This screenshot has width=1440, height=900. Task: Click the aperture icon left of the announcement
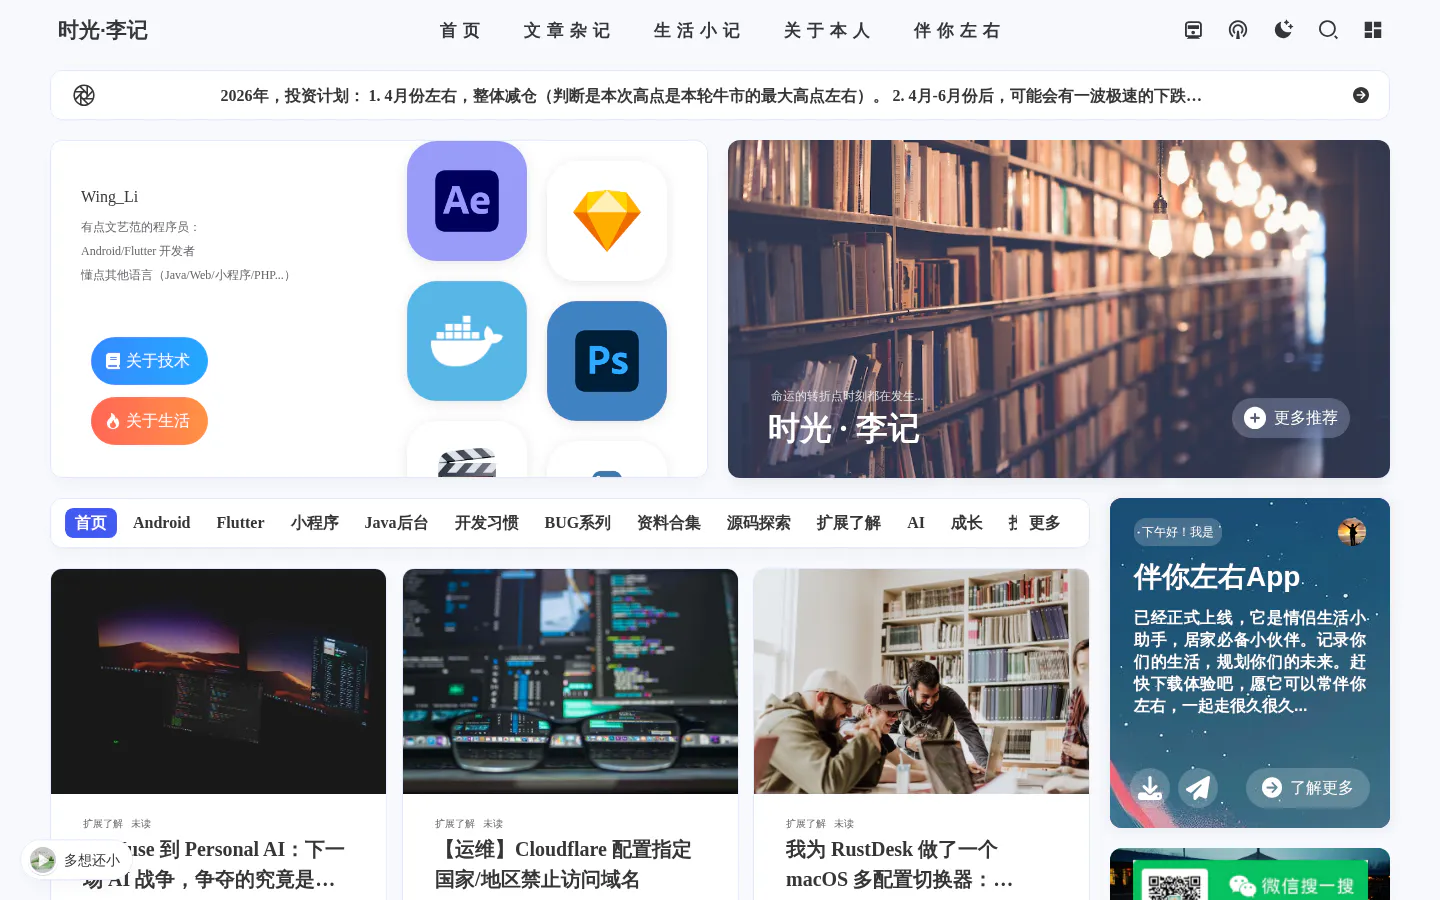(x=84, y=95)
